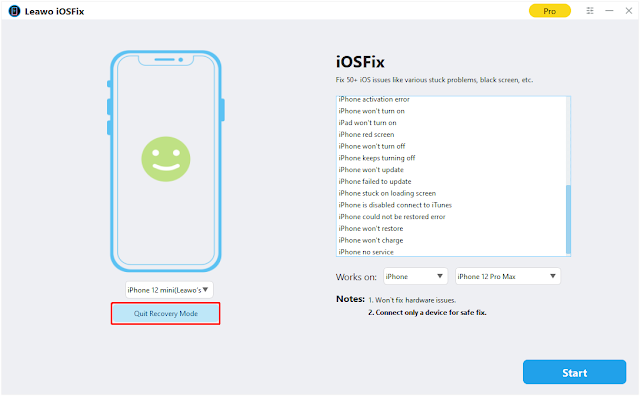The height and width of the screenshot is (396, 640).
Task: Select 'iPhone could not be restored error'
Action: tap(392, 217)
